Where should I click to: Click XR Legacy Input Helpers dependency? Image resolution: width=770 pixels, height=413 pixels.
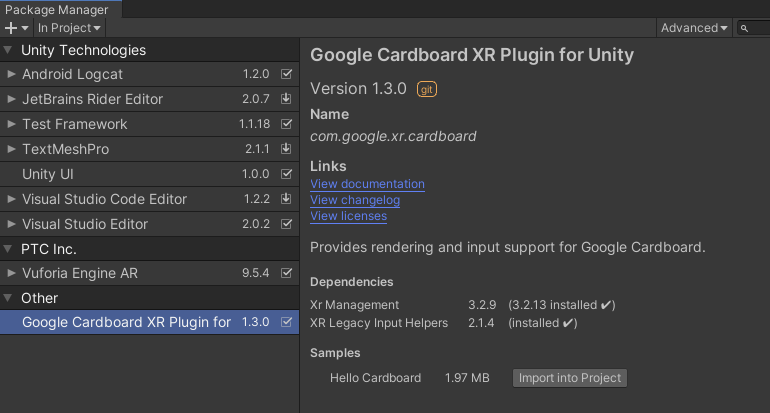pyautogui.click(x=379, y=323)
